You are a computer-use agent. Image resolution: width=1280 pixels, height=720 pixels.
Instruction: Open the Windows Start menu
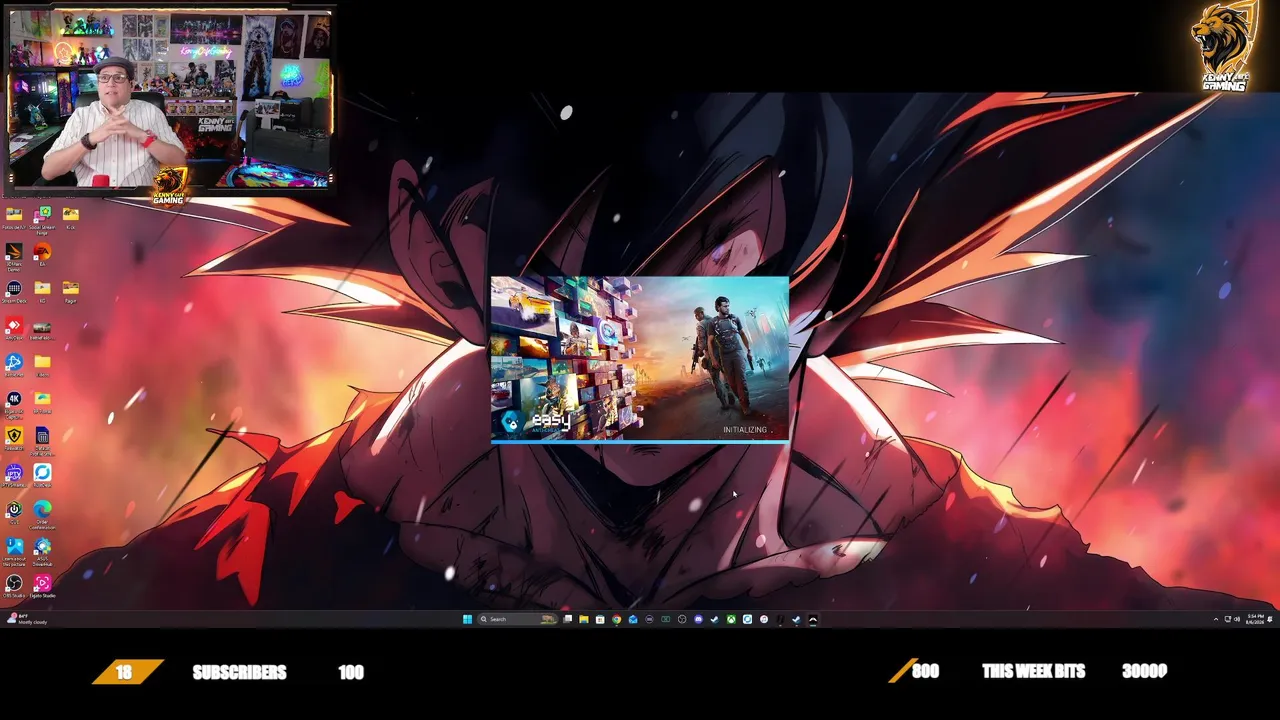467,619
